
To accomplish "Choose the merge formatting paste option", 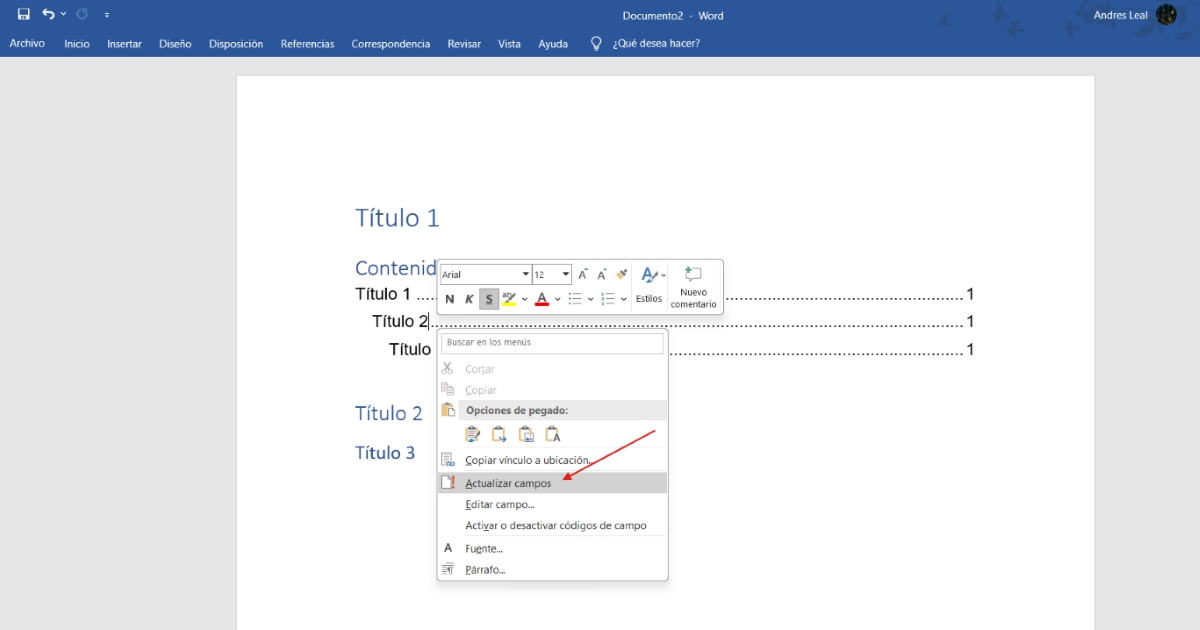I will [x=500, y=434].
